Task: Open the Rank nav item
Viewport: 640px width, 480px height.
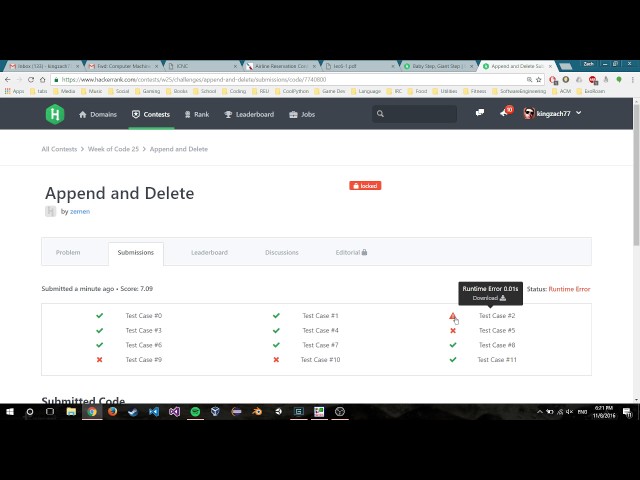Action: point(197,114)
